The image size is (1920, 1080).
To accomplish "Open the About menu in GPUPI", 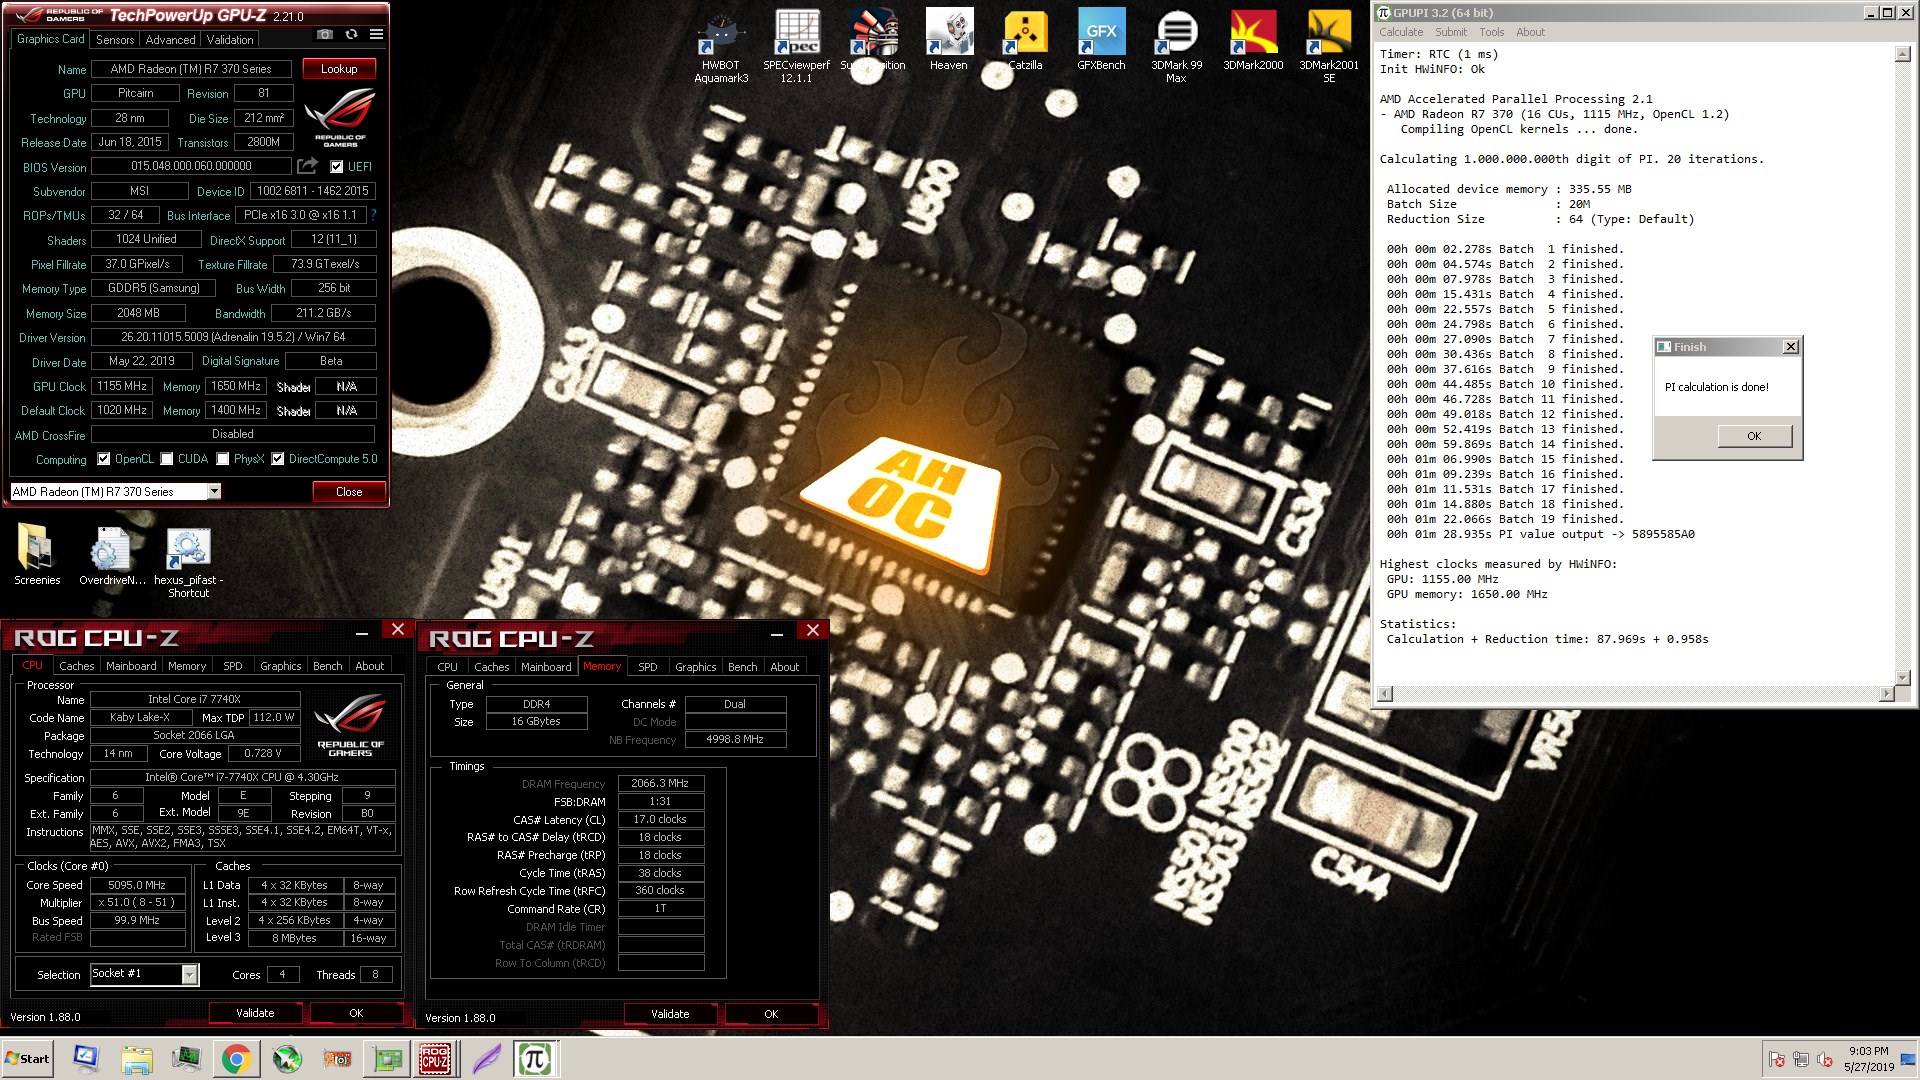I will (x=1530, y=32).
